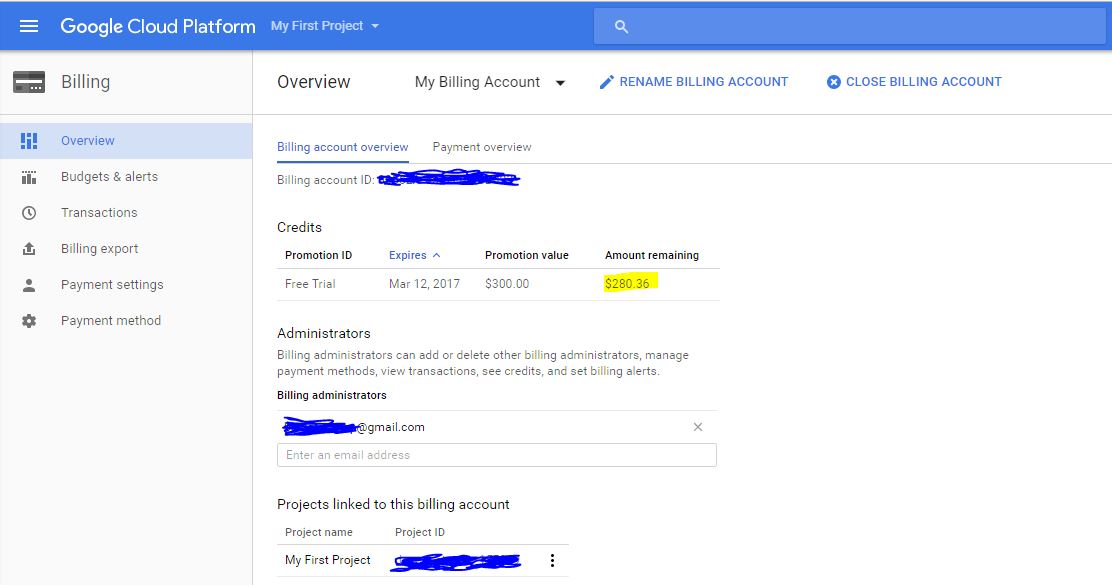Click the project selector dropdown arrow

click(x=375, y=26)
